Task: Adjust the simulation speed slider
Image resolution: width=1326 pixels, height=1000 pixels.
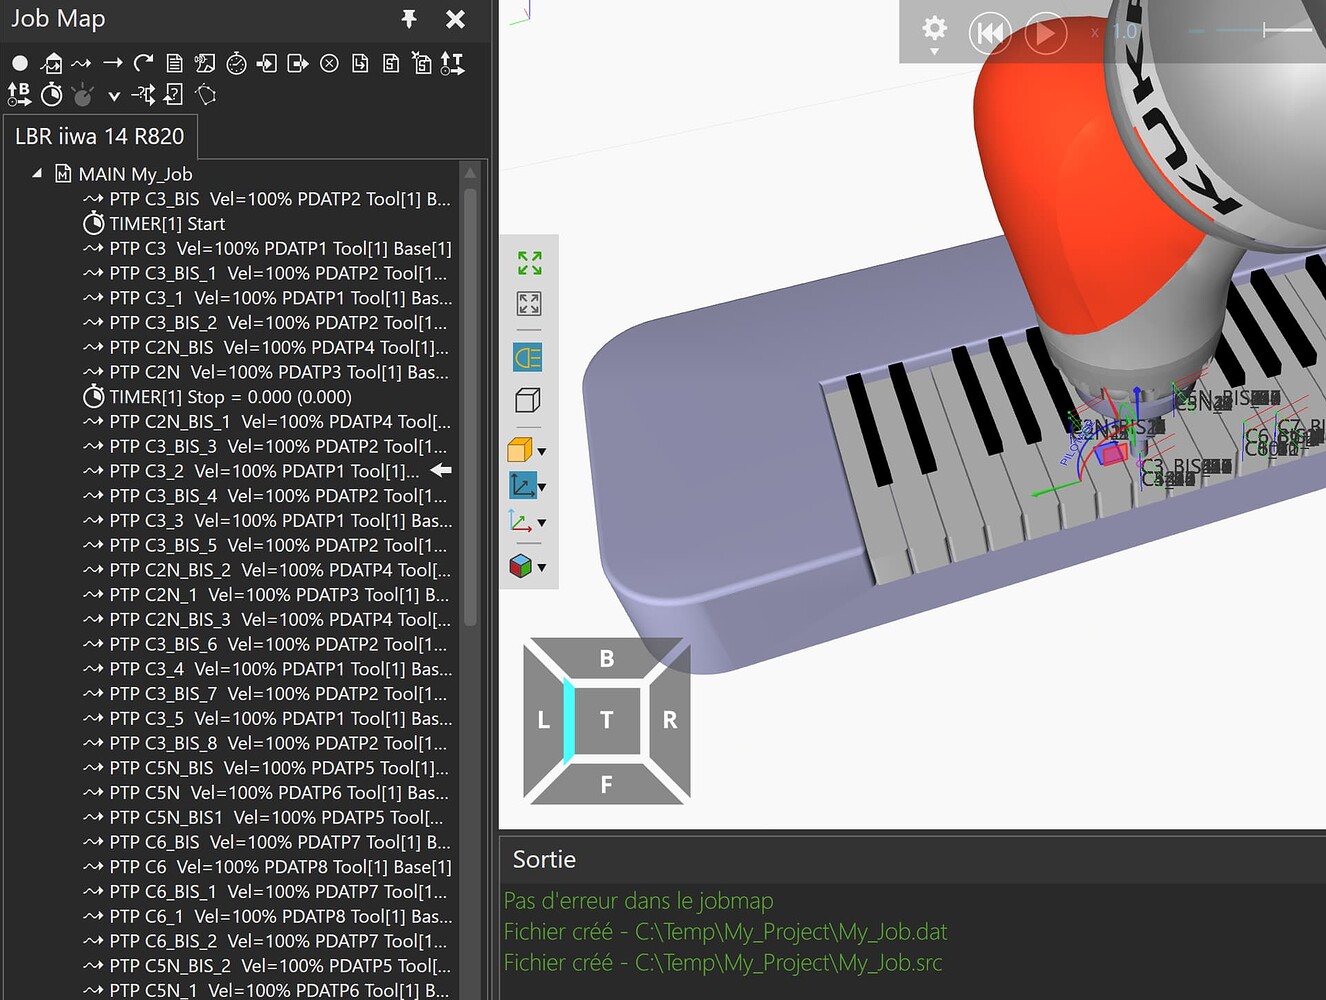Action: pos(1265,31)
